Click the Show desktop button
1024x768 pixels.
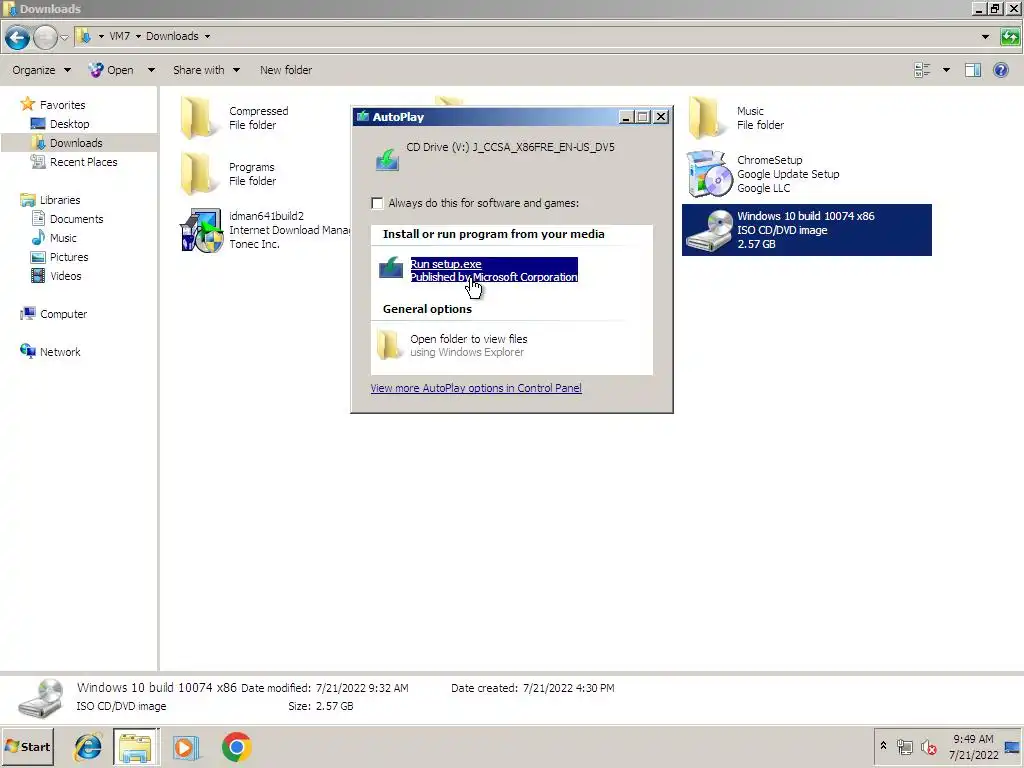tap(1013, 746)
